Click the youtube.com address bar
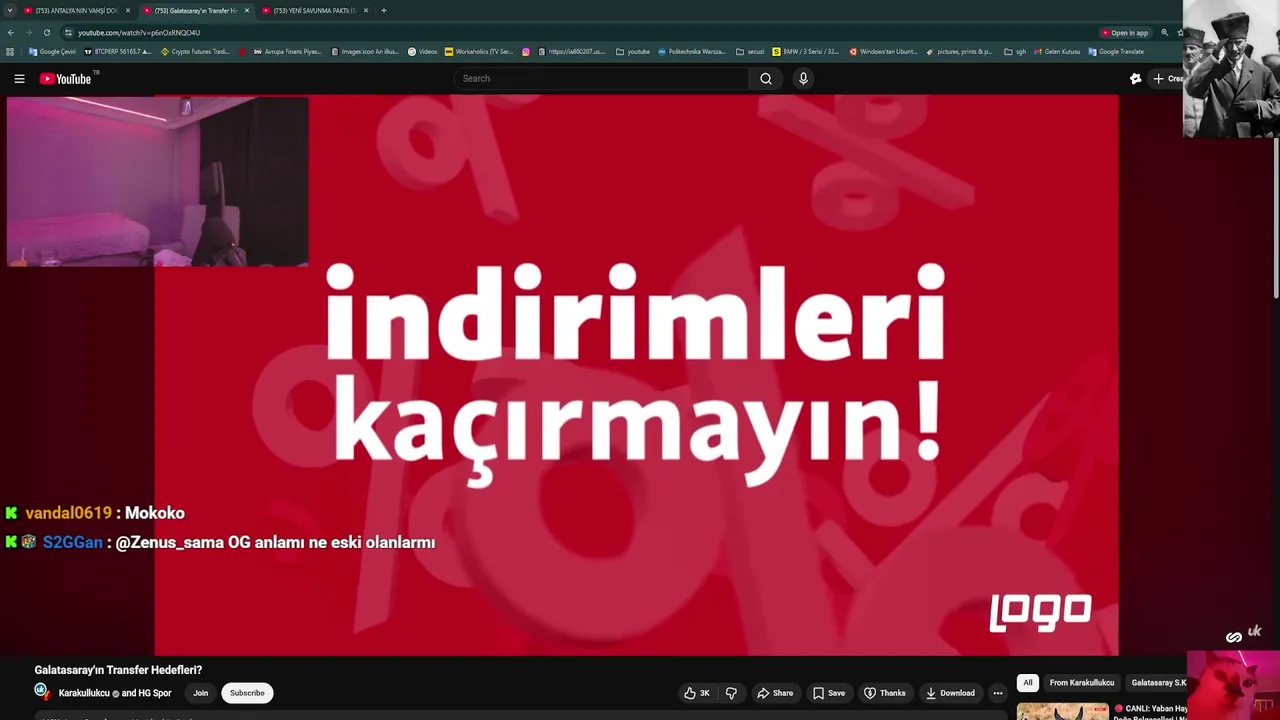The width and height of the screenshot is (1280, 720). 580,32
